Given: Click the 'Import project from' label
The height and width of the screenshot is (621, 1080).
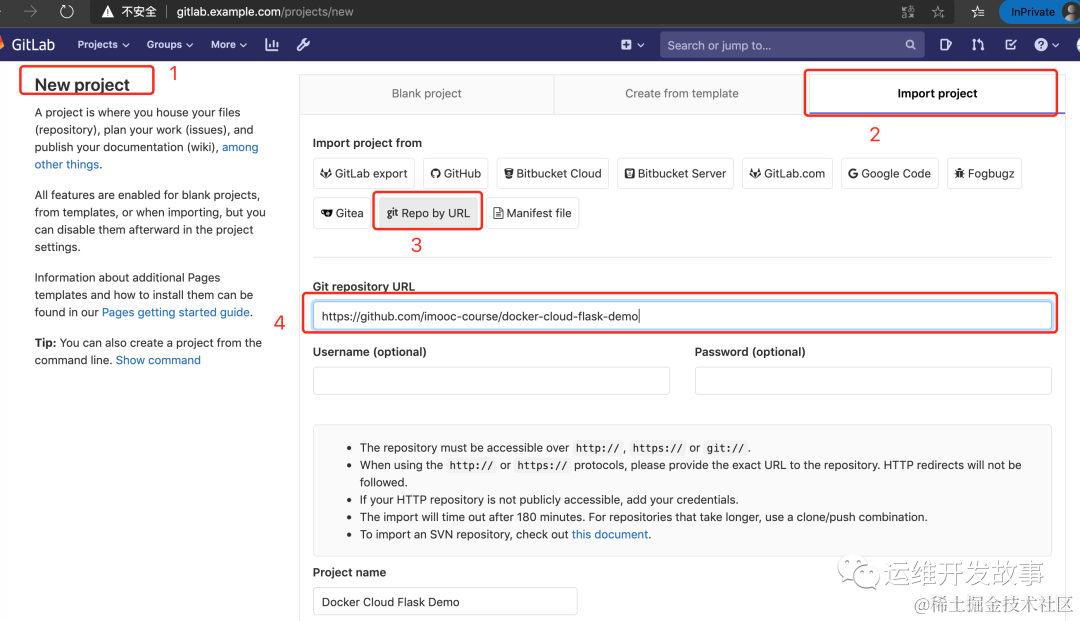Looking at the screenshot, I should tap(367, 143).
